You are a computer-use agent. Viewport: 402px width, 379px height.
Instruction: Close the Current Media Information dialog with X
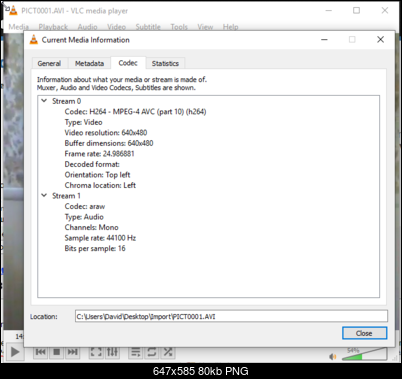[x=380, y=40]
